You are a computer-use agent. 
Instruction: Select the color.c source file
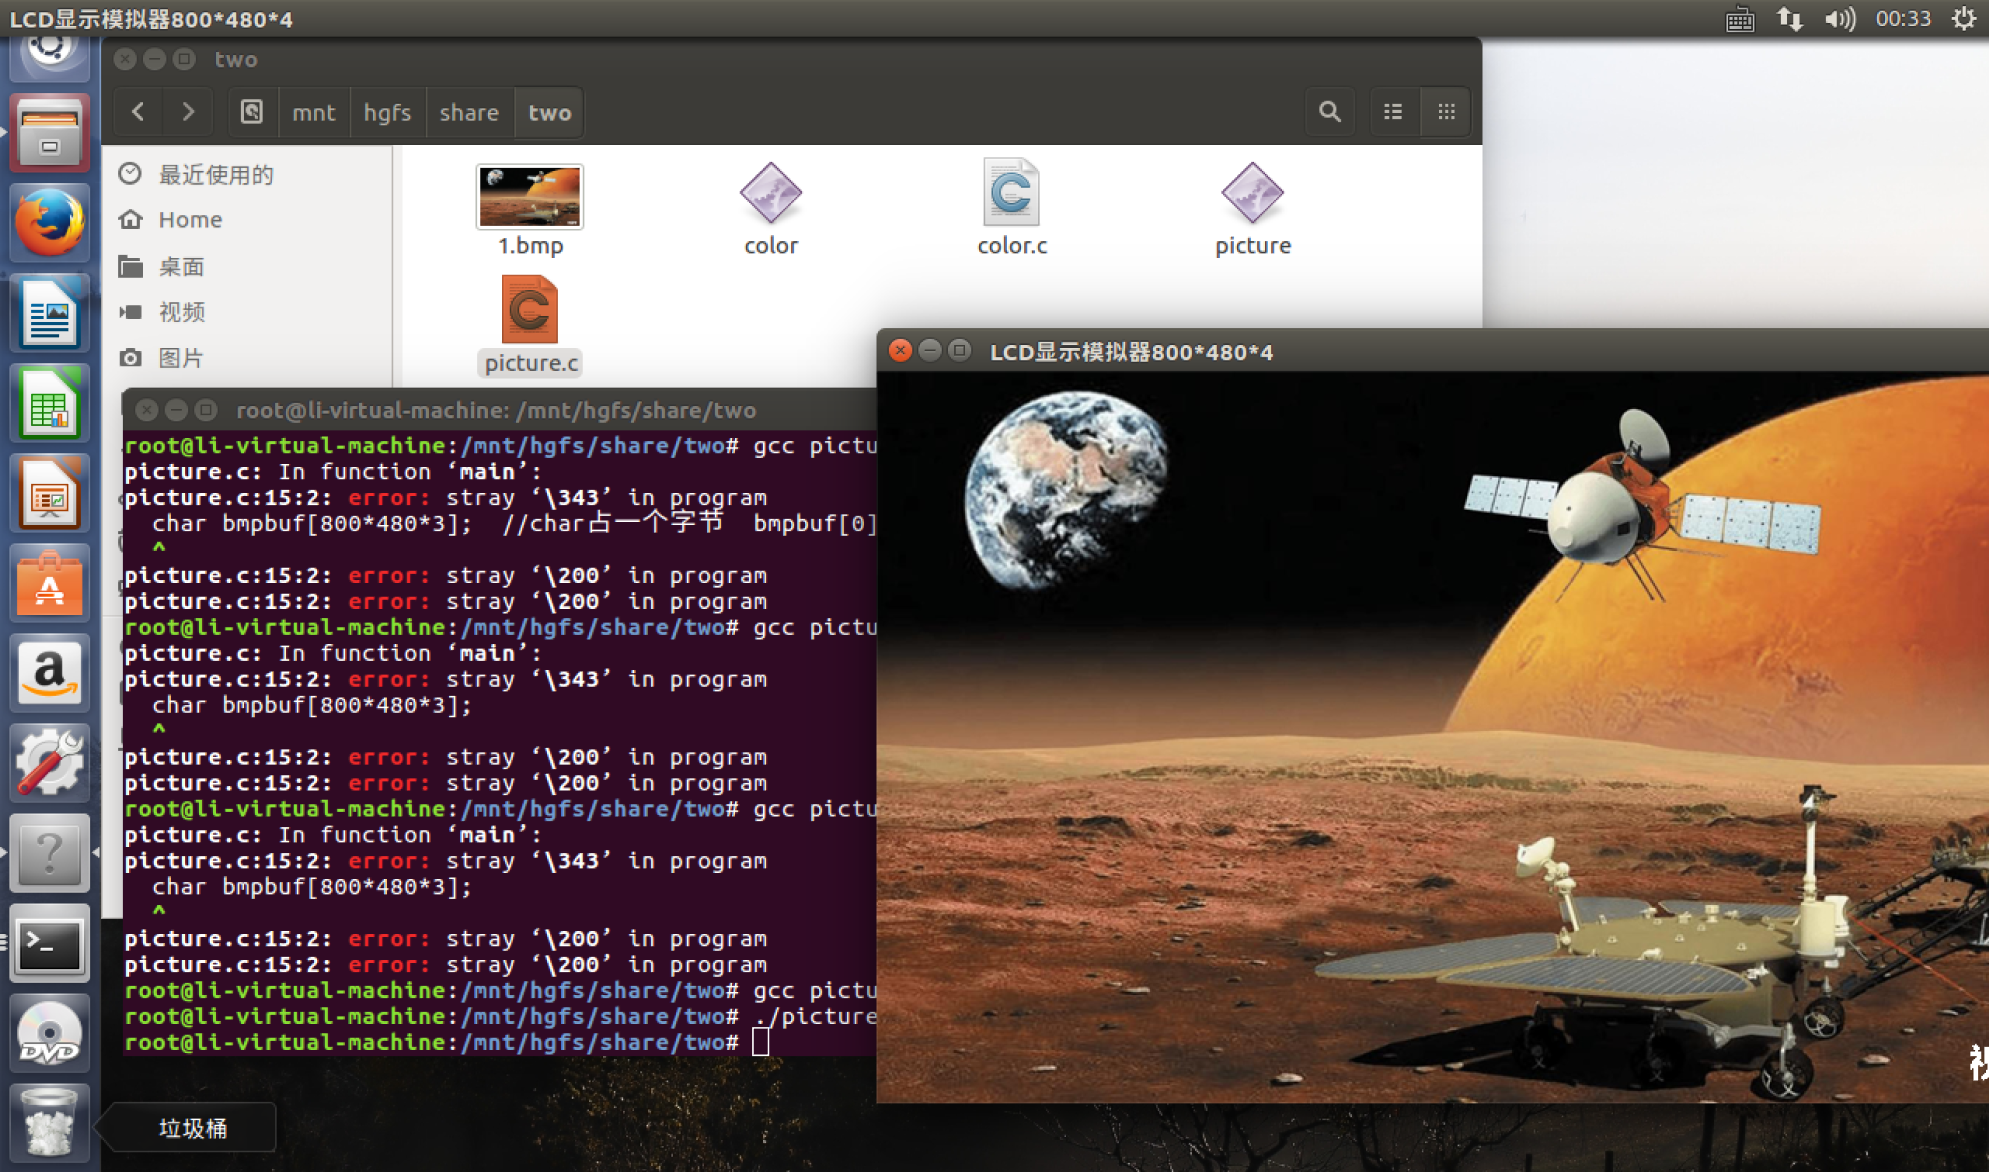click(1011, 194)
